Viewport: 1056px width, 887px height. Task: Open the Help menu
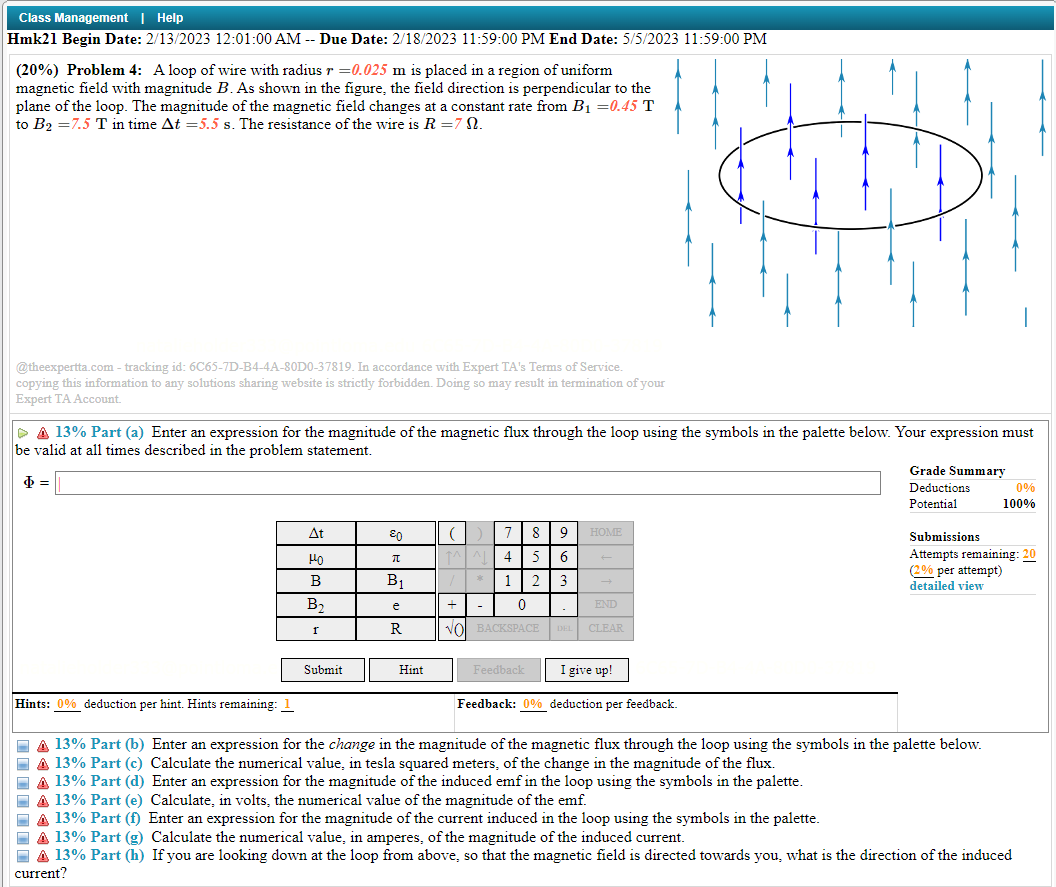169,17
